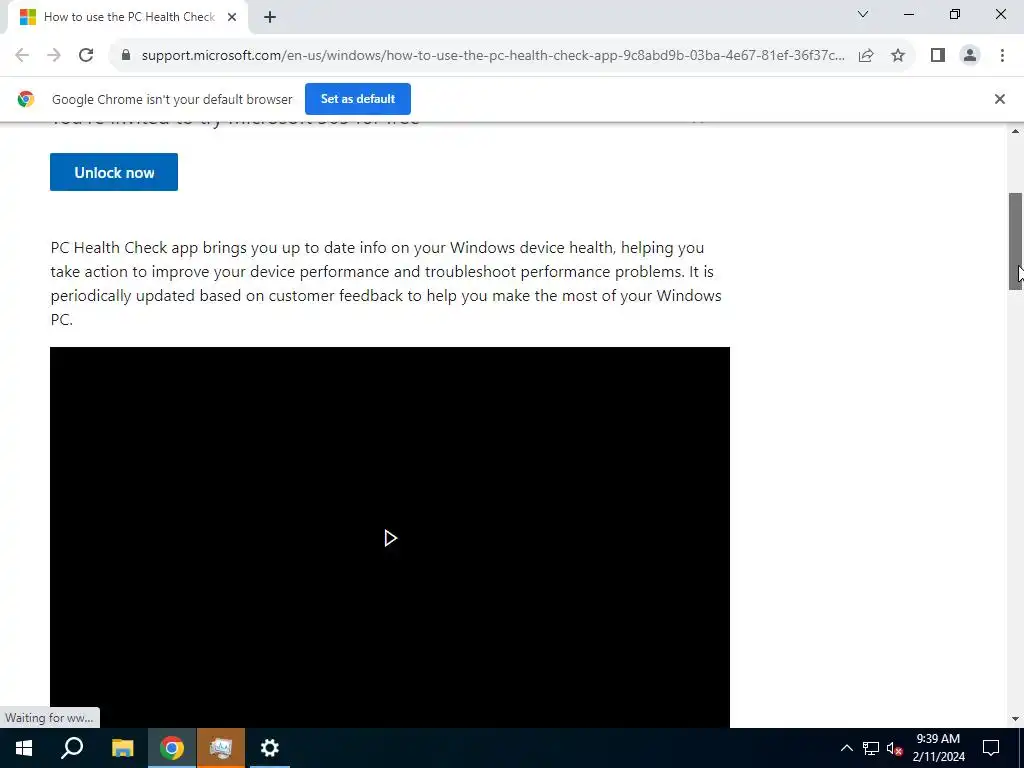Reload the page in Chrome
Screen dimensions: 1024x768
tap(86, 56)
